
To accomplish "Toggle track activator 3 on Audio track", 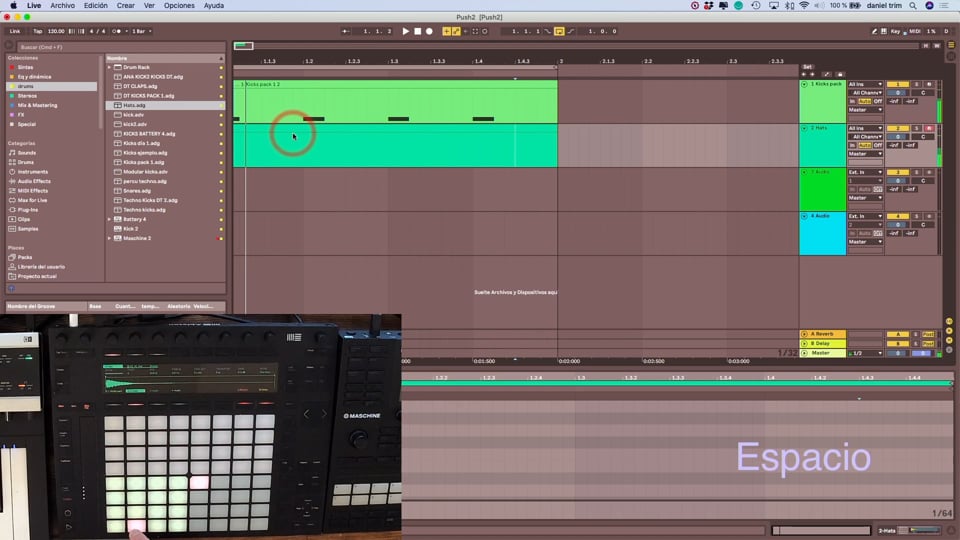I will point(898,173).
